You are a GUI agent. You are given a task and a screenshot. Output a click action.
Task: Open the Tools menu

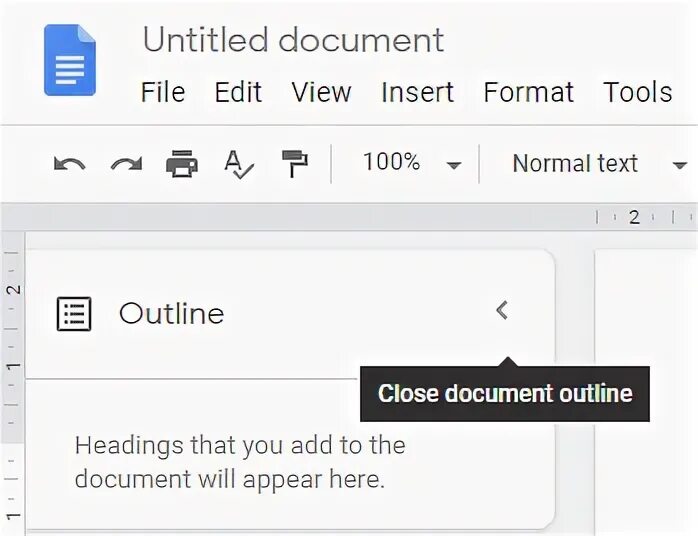point(637,92)
